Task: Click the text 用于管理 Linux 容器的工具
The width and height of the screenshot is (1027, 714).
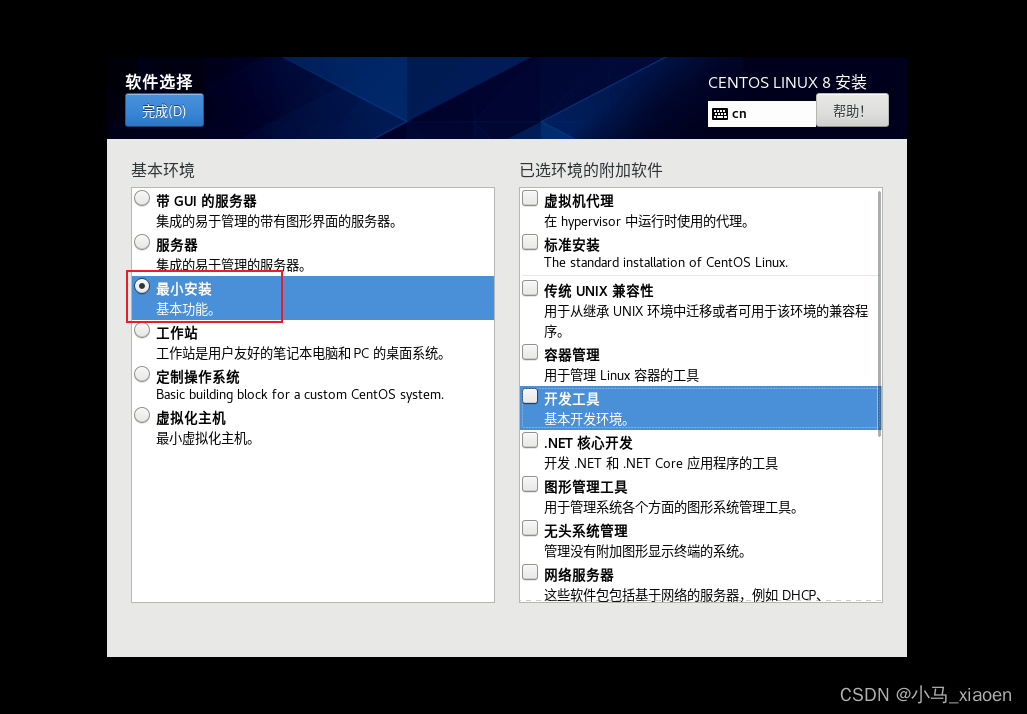Action: pos(622,375)
